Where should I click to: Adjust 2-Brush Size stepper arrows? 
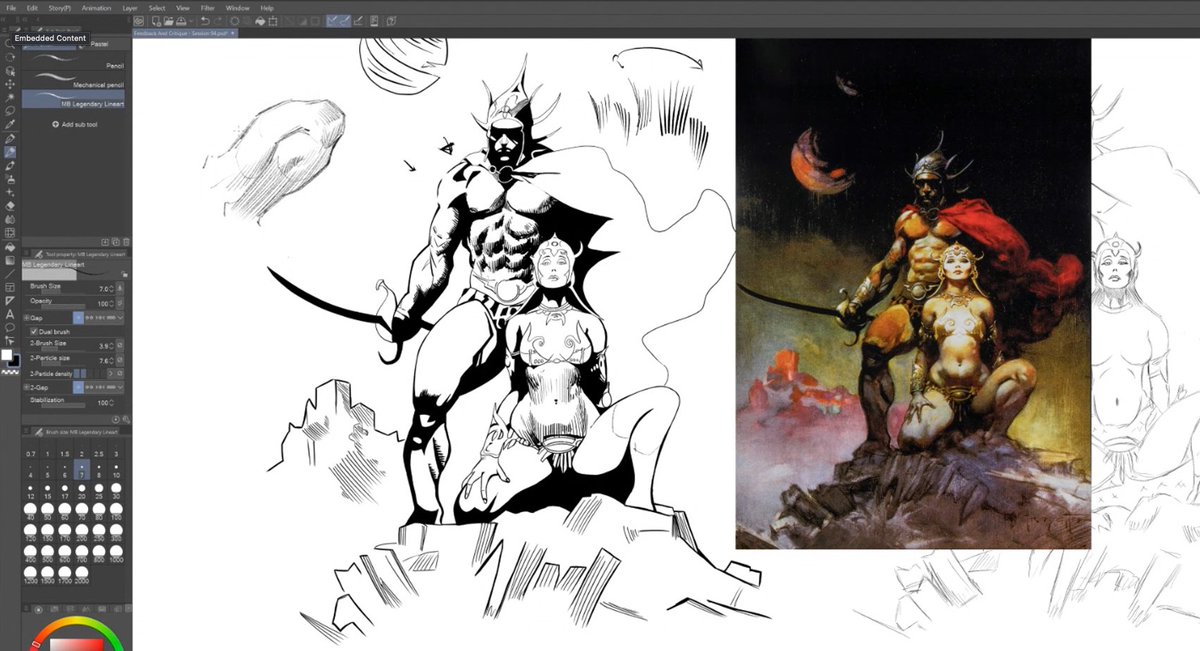pyautogui.click(x=111, y=346)
